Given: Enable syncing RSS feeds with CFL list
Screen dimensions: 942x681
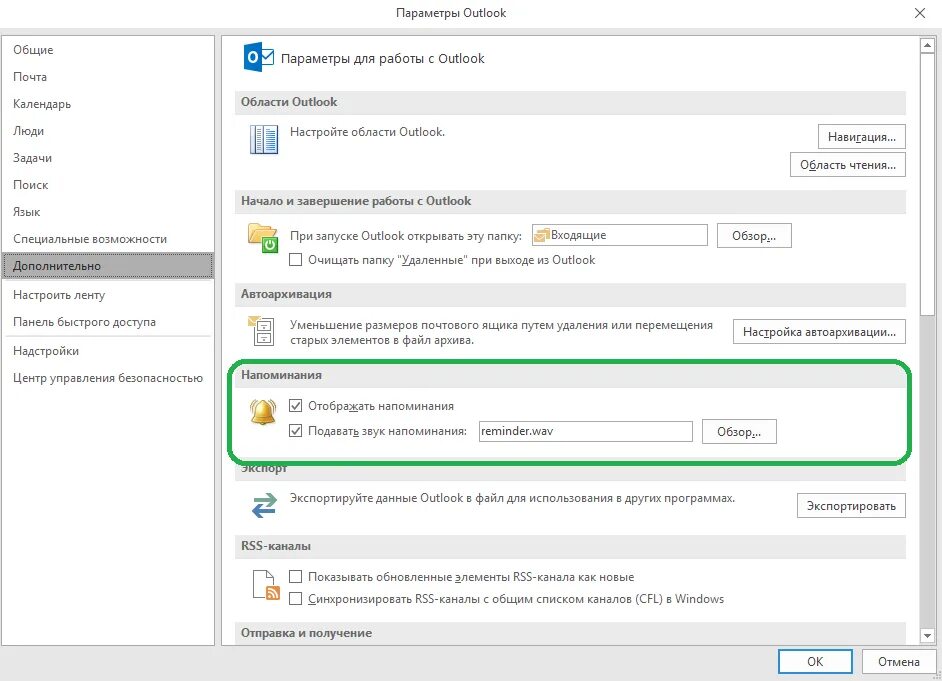Looking at the screenshot, I should click(295, 599).
